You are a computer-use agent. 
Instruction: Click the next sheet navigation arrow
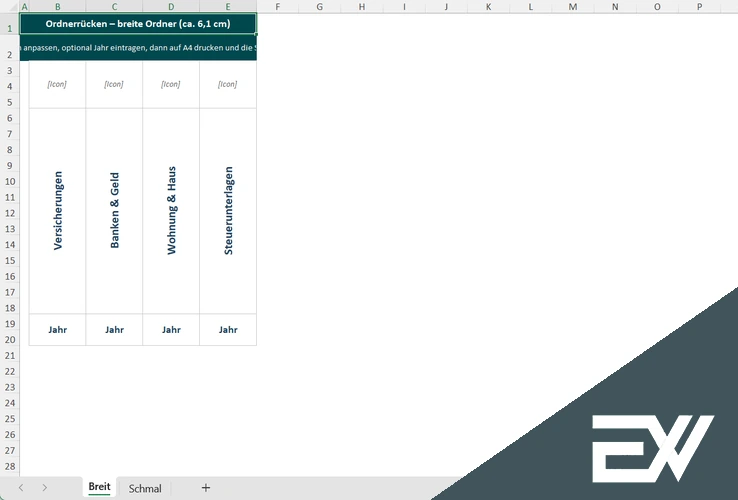(44, 488)
